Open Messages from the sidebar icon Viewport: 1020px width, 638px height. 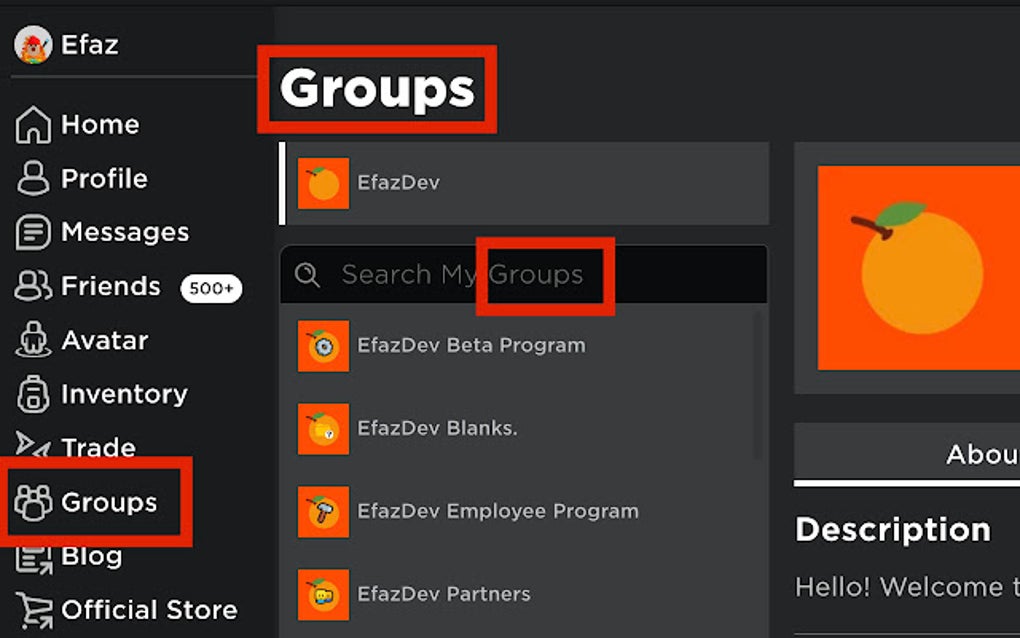[33, 232]
